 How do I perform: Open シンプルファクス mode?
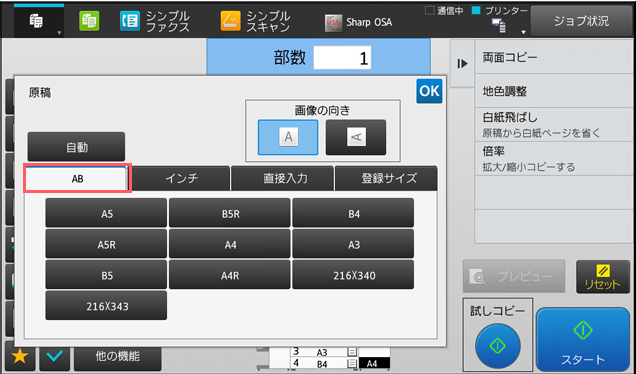coord(155,21)
